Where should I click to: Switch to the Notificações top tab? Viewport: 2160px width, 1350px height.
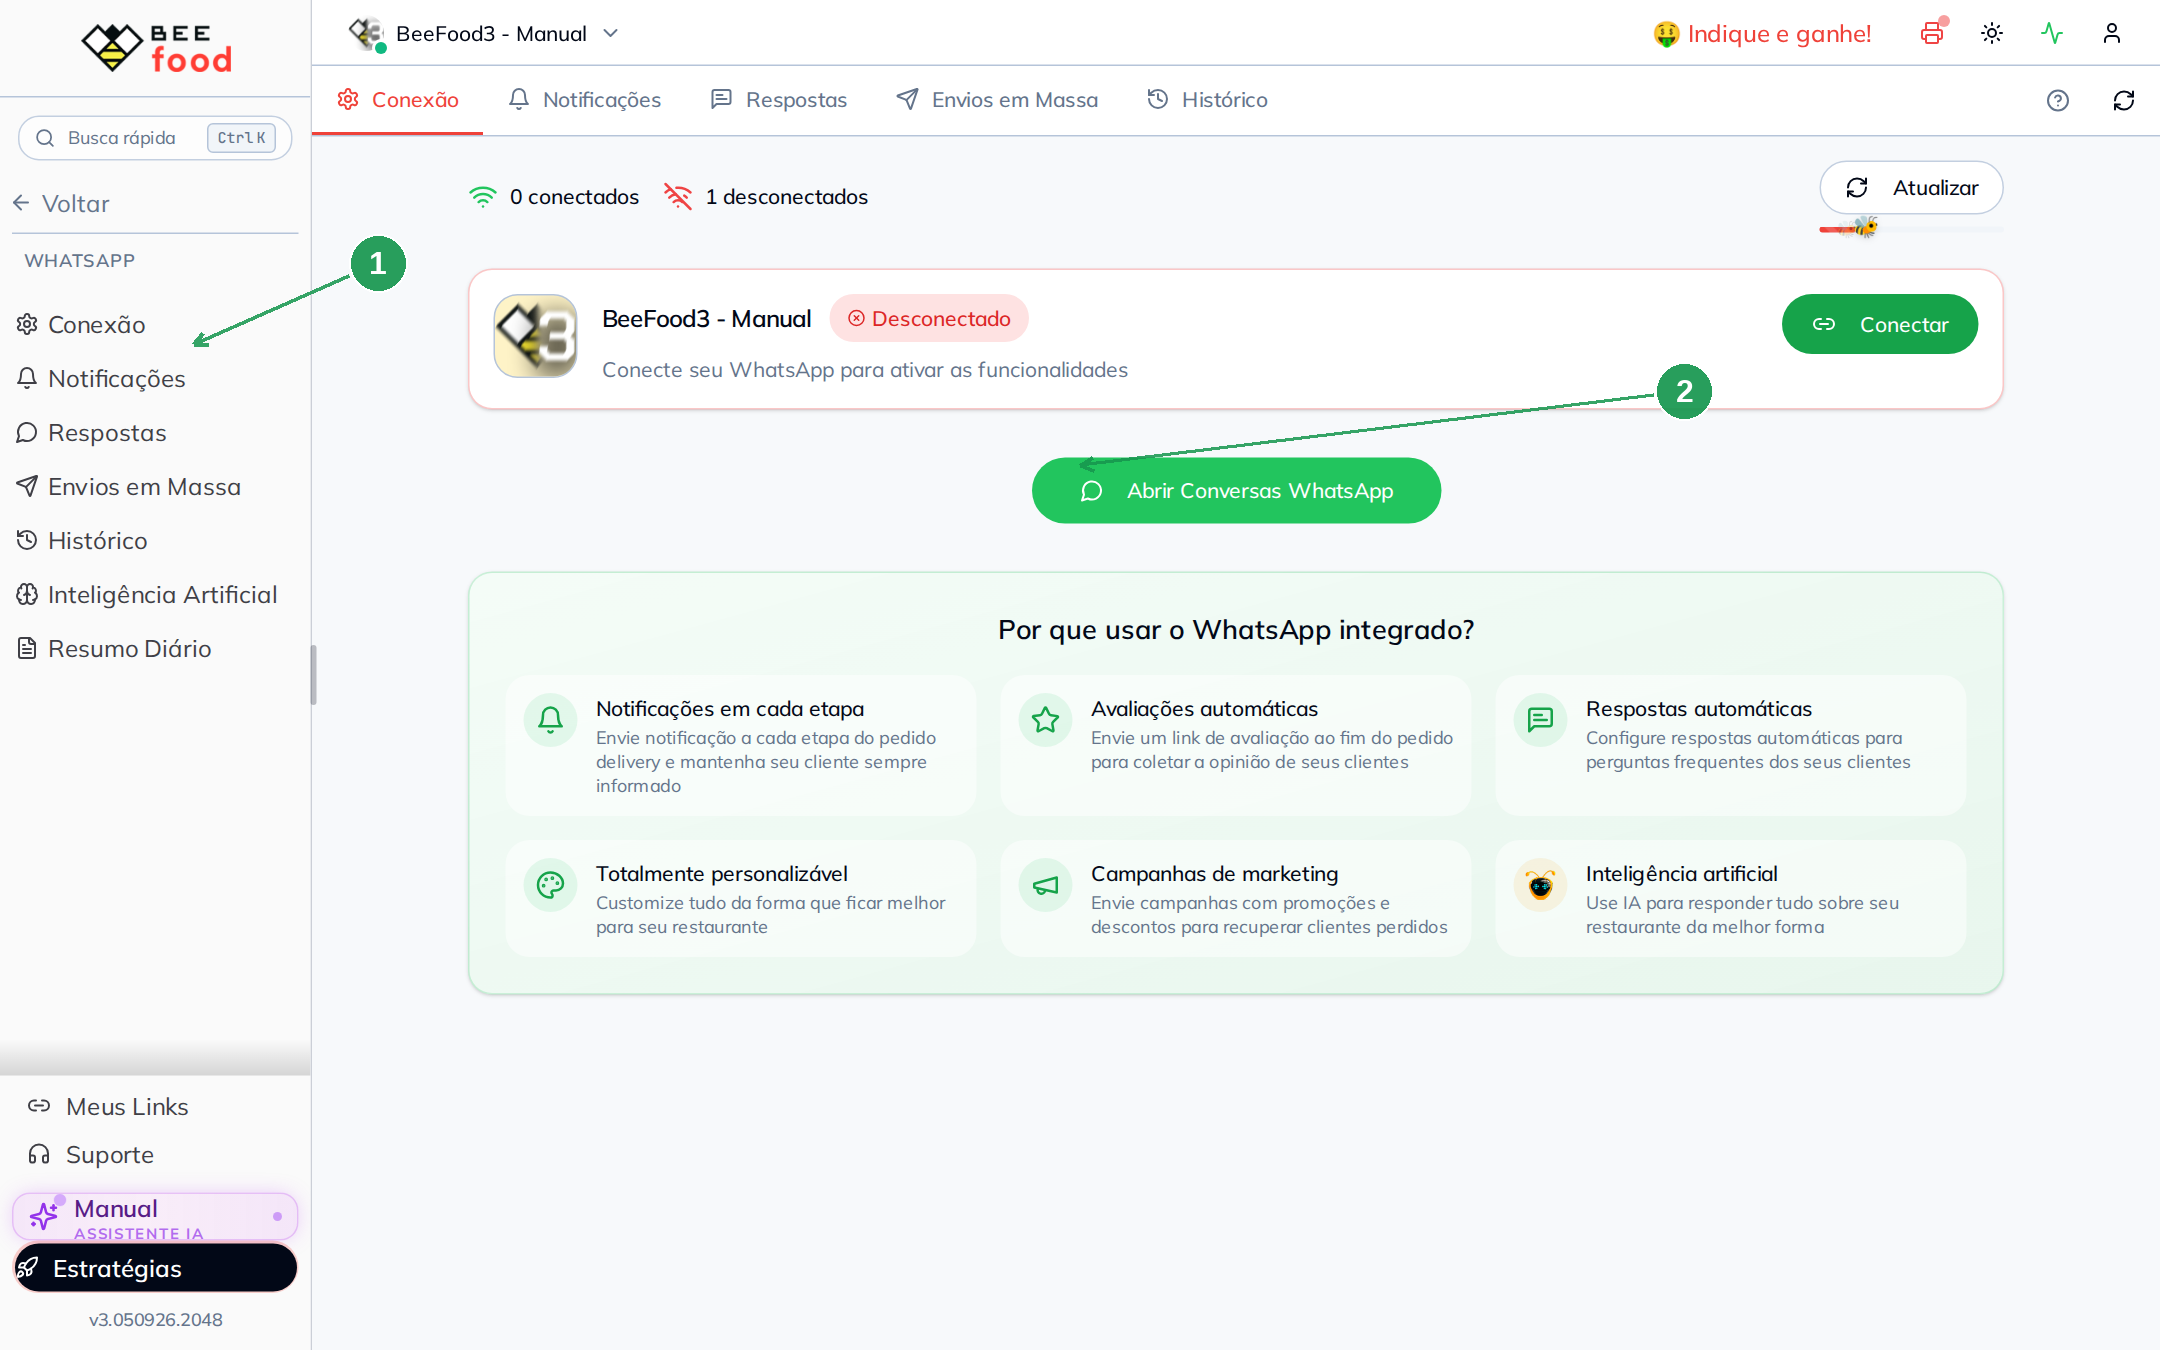pos(585,100)
